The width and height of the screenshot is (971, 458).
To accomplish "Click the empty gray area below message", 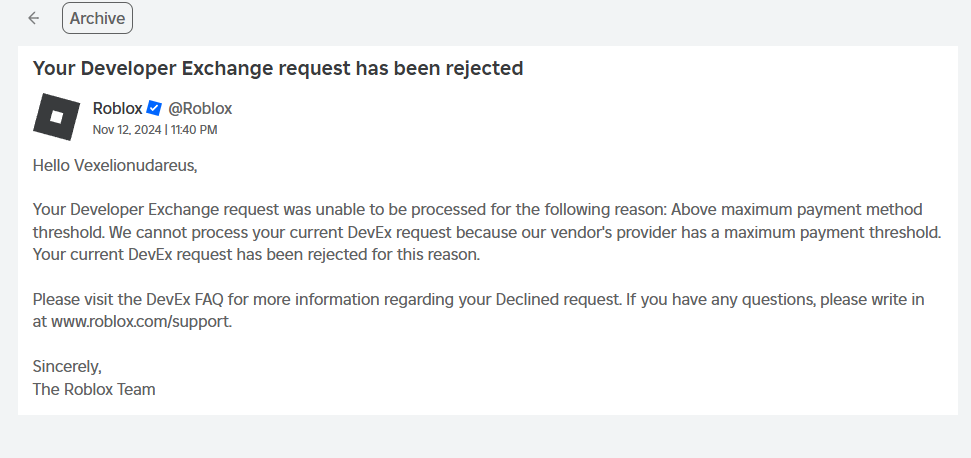I will (485, 437).
